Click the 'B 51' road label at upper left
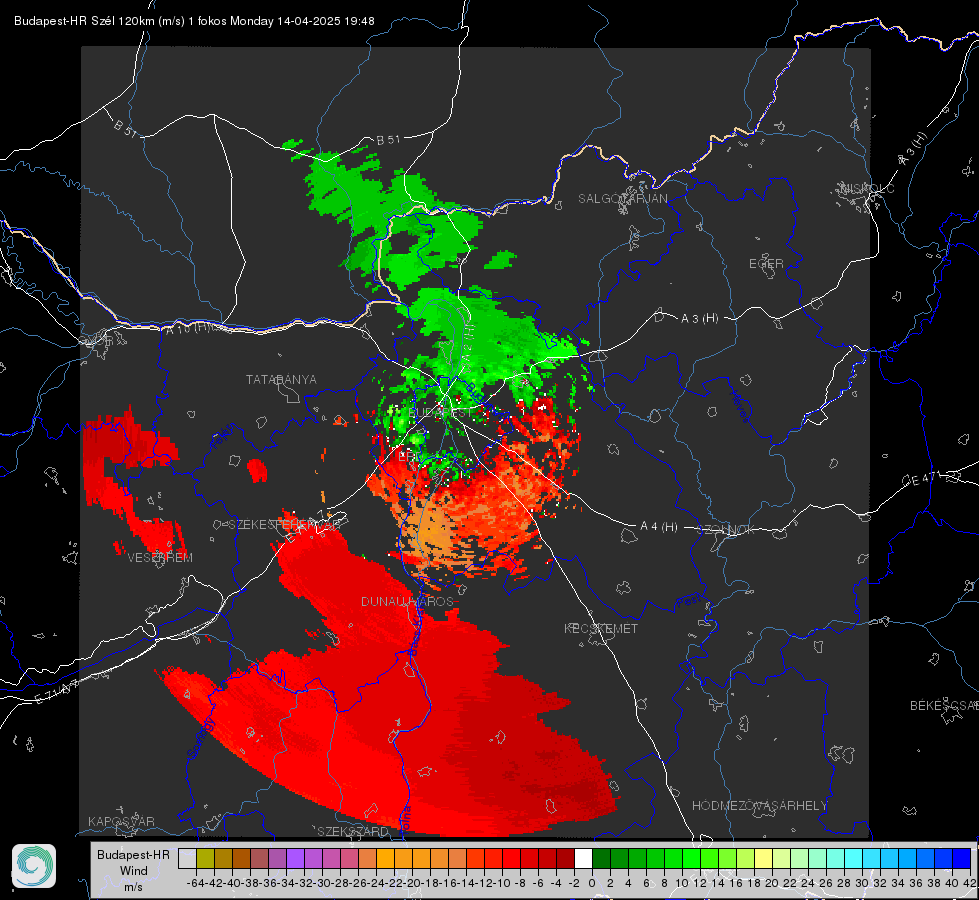979x900 pixels. [125, 129]
